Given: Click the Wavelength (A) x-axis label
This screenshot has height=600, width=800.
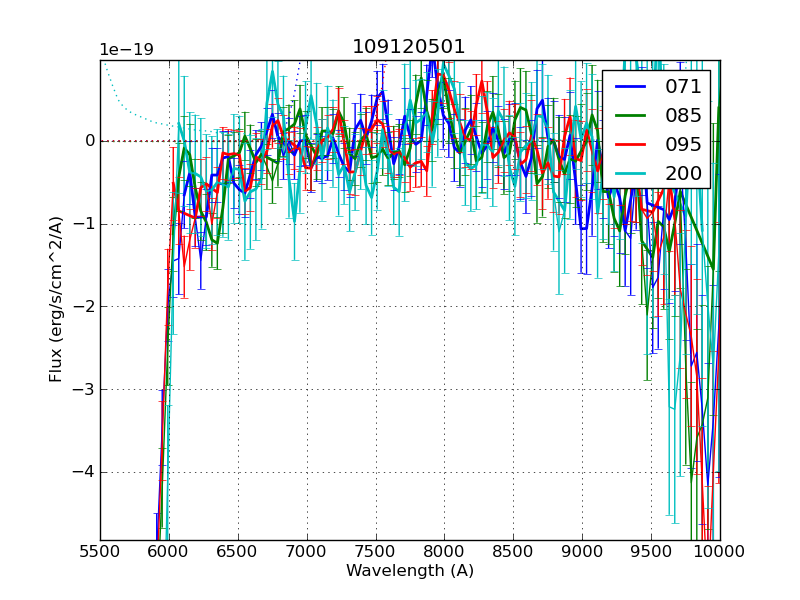Looking at the screenshot, I should (x=410, y=571).
